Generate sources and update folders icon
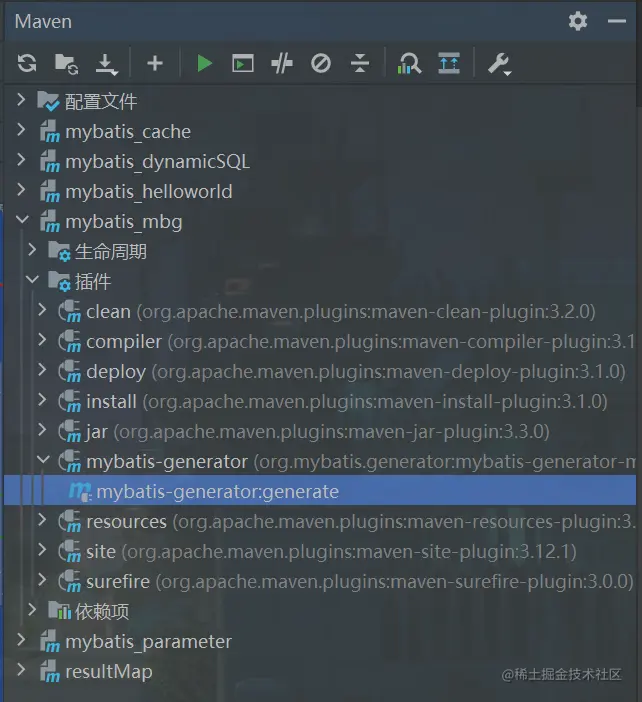The height and width of the screenshot is (702, 642). [x=66, y=63]
